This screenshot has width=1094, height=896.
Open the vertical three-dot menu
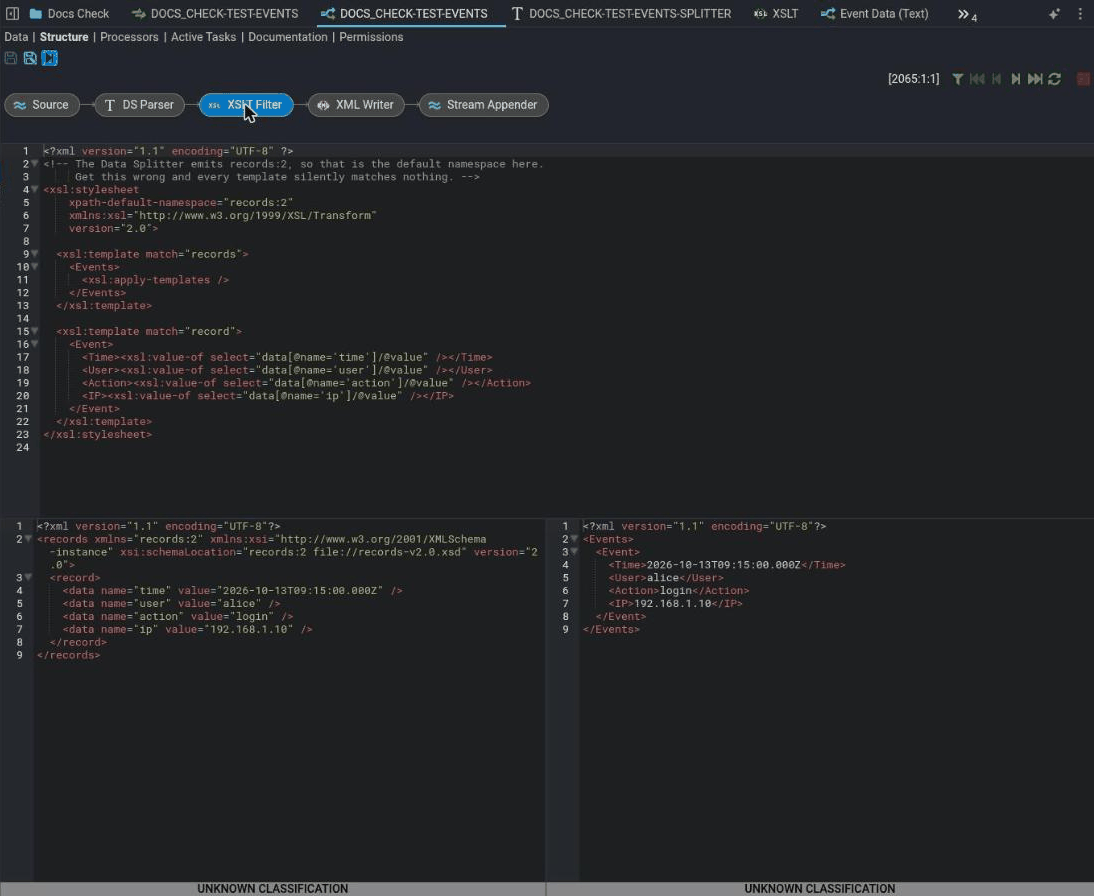[1080, 13]
